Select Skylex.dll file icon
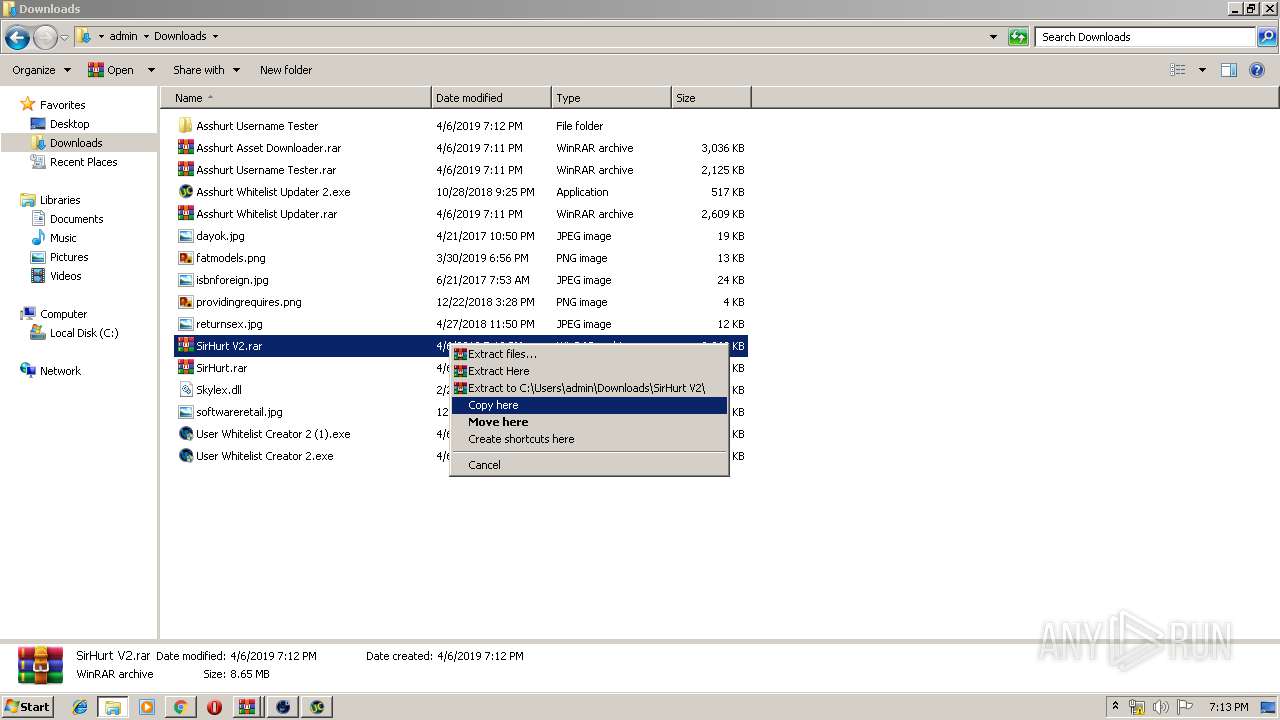 point(185,390)
